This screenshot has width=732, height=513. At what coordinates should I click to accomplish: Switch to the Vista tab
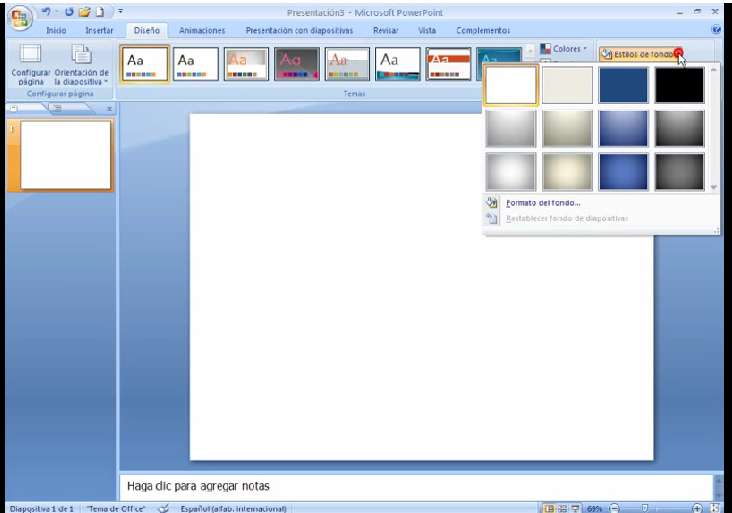pos(427,30)
